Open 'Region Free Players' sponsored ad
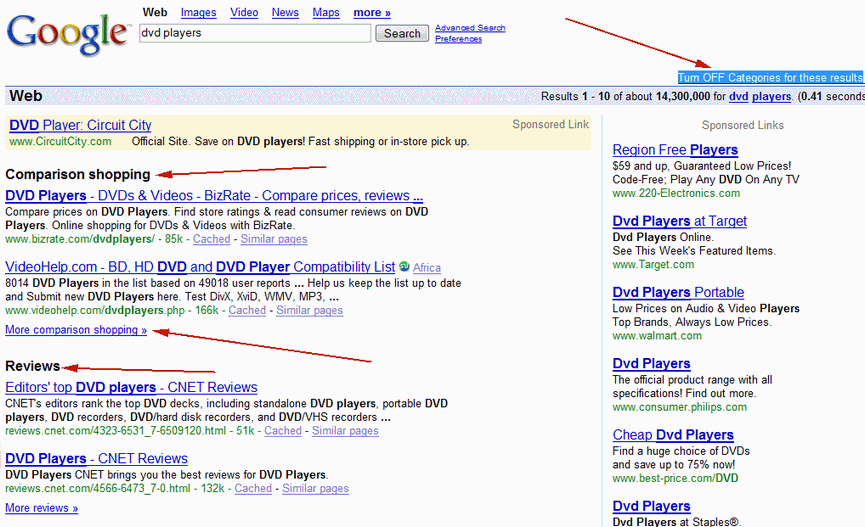The width and height of the screenshot is (865, 527). tap(675, 150)
